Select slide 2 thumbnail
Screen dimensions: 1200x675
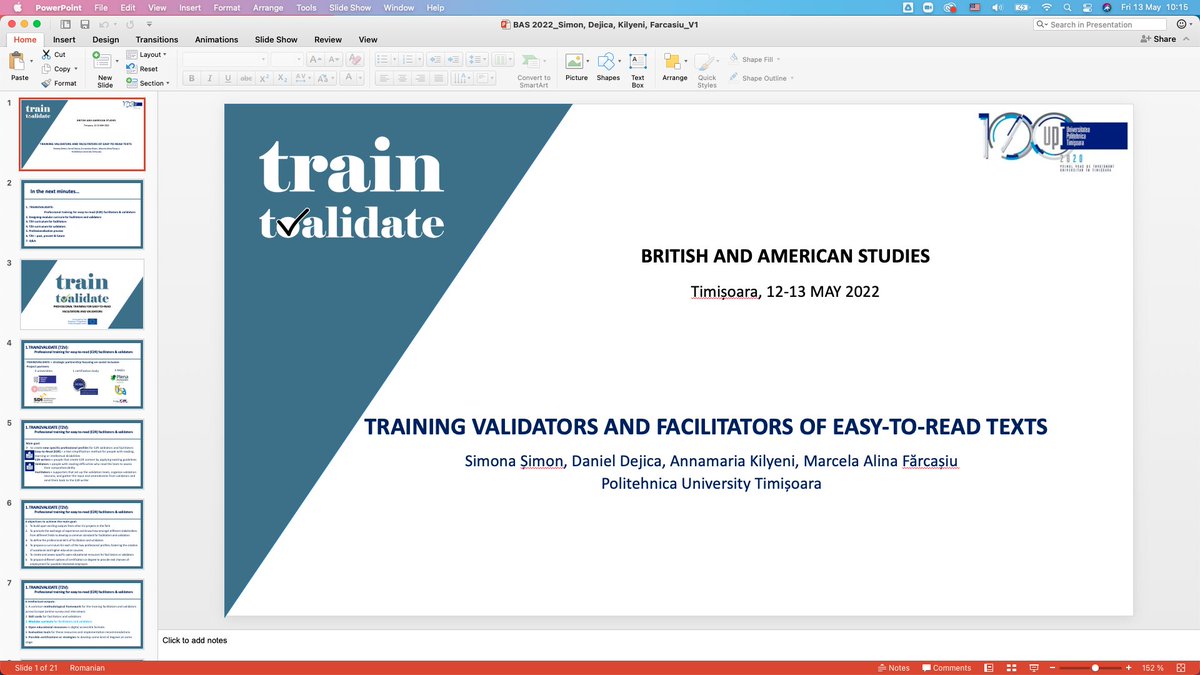(x=82, y=215)
